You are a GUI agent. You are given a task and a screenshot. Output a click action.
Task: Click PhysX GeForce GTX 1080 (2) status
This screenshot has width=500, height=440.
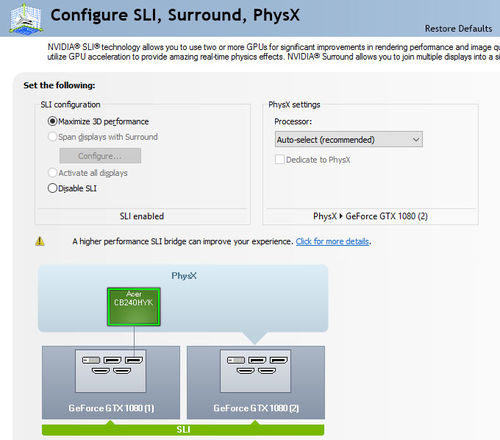(370, 216)
